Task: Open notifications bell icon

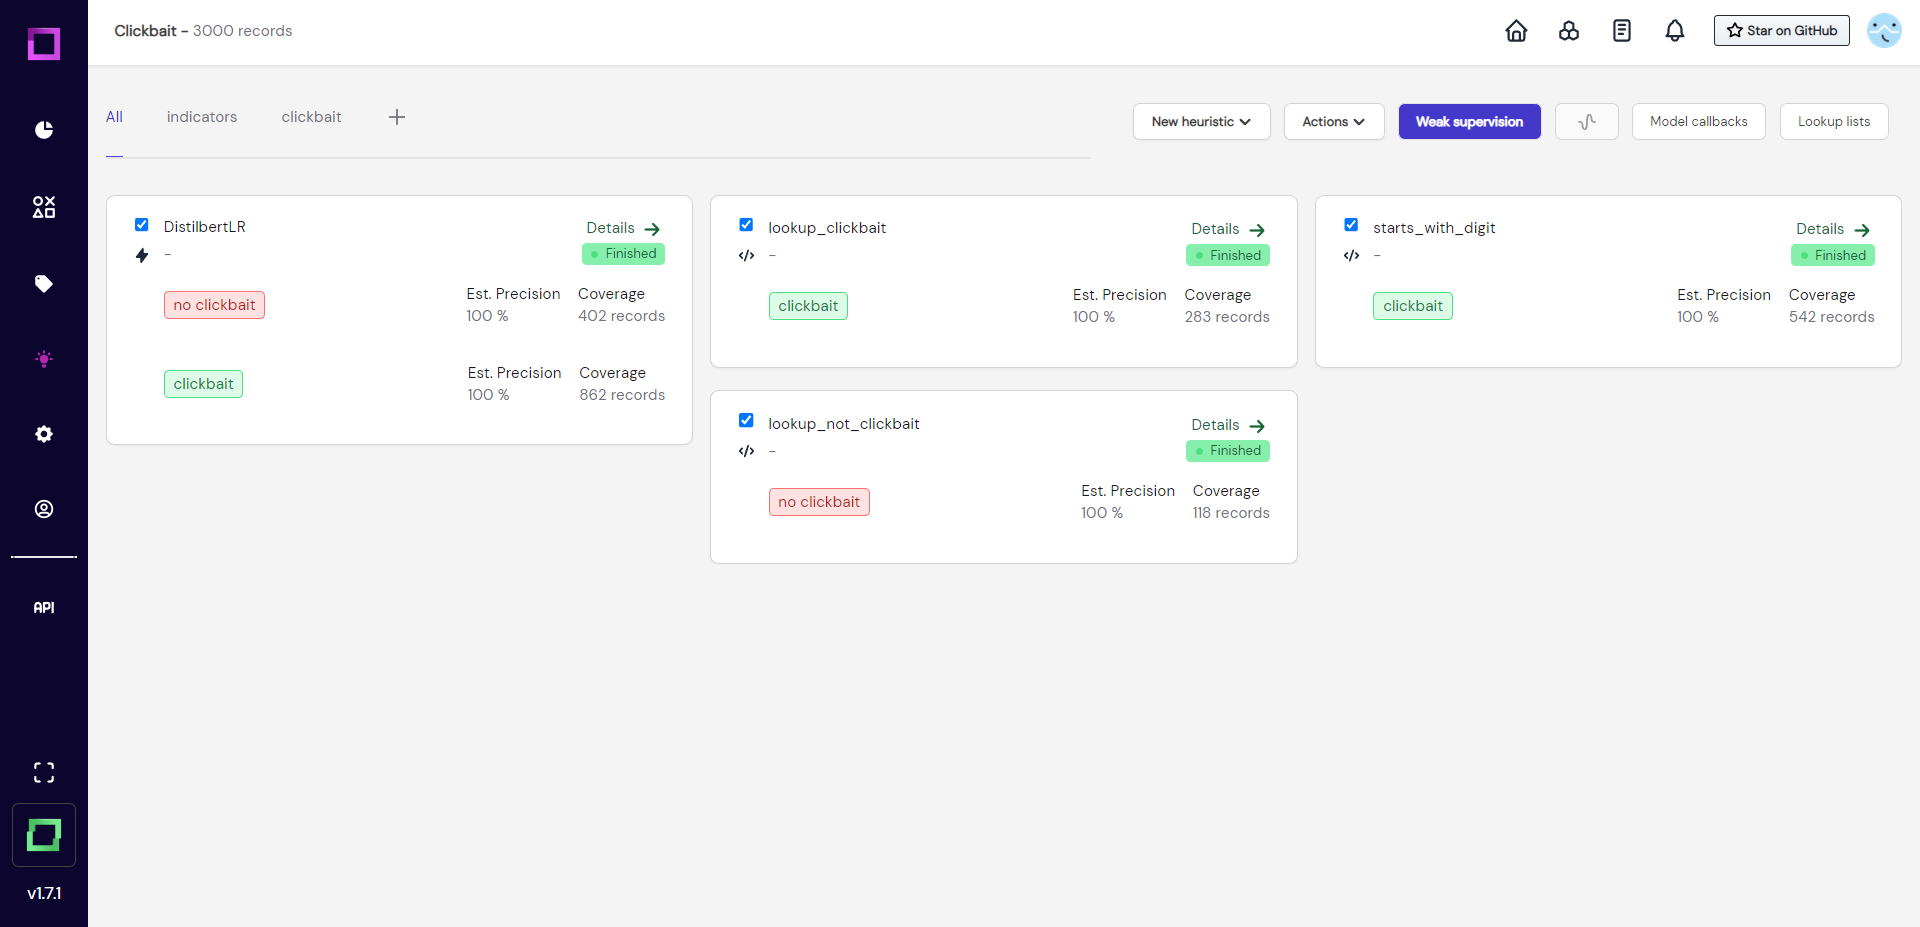Action: 1675,31
